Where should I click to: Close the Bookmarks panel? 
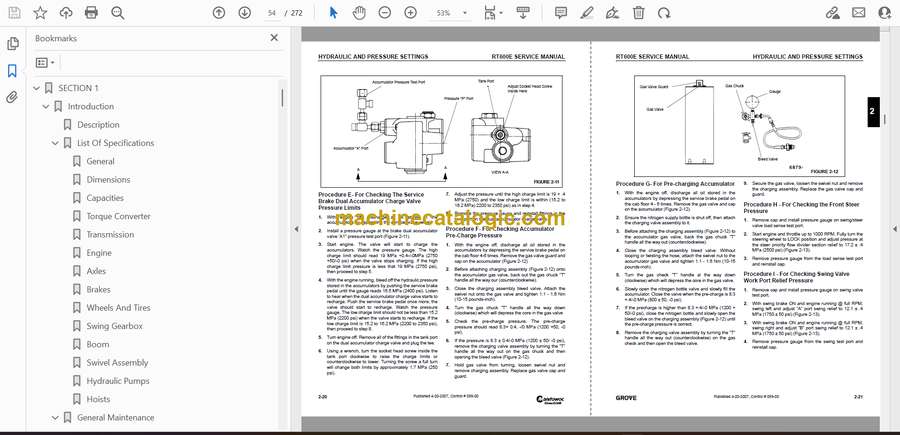tap(274, 38)
